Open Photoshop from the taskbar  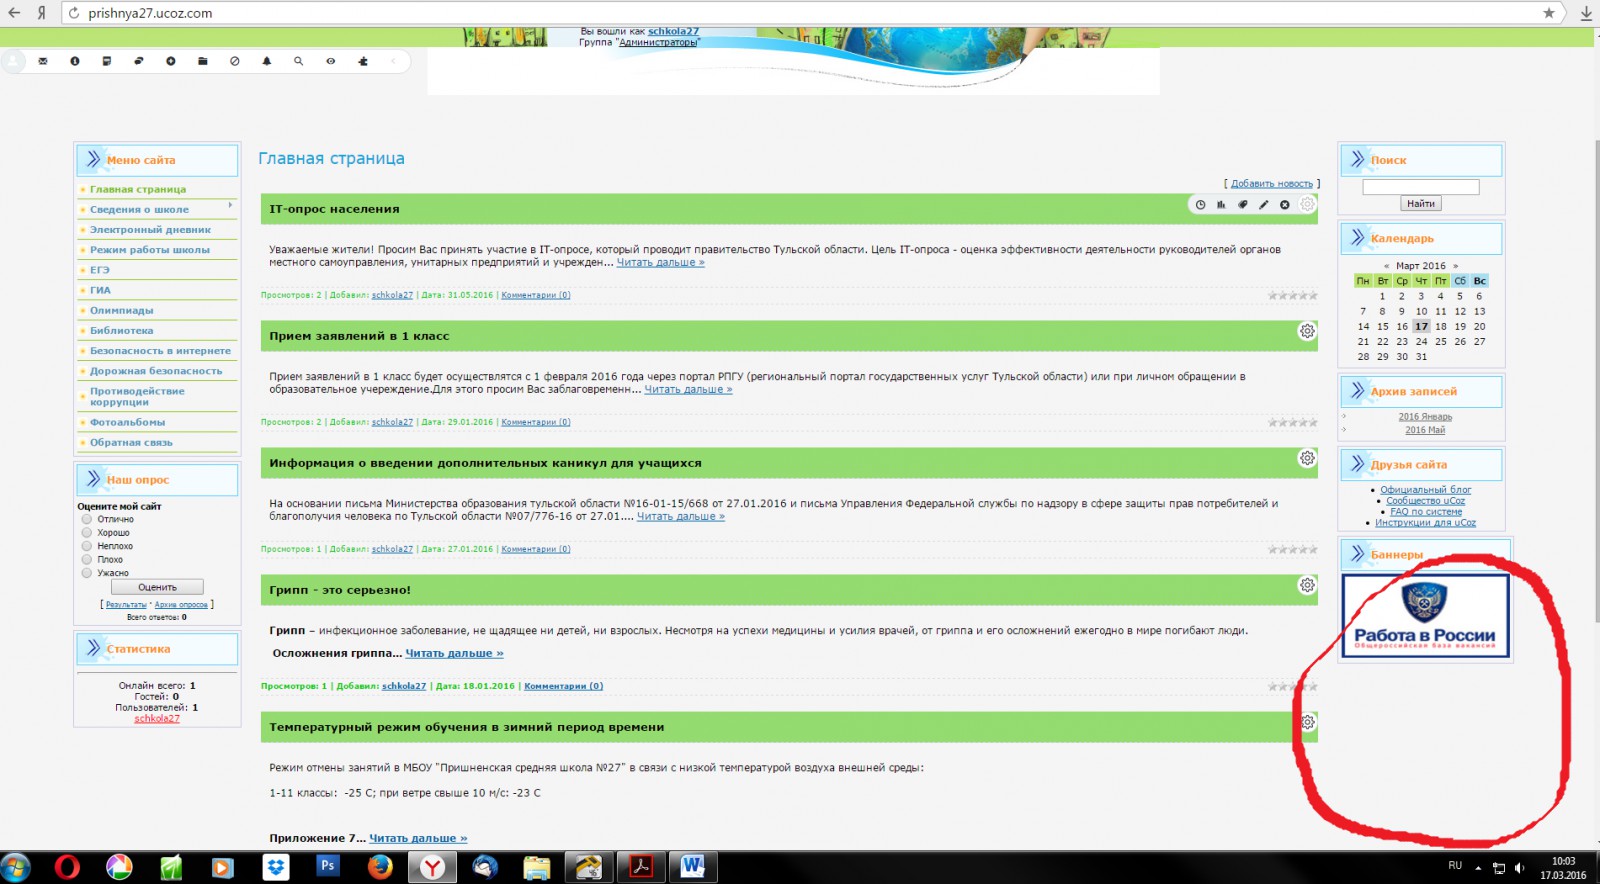coord(327,866)
